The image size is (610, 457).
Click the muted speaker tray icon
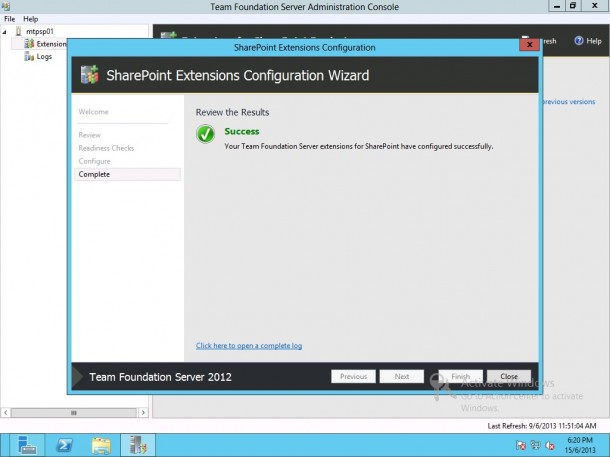[550, 445]
